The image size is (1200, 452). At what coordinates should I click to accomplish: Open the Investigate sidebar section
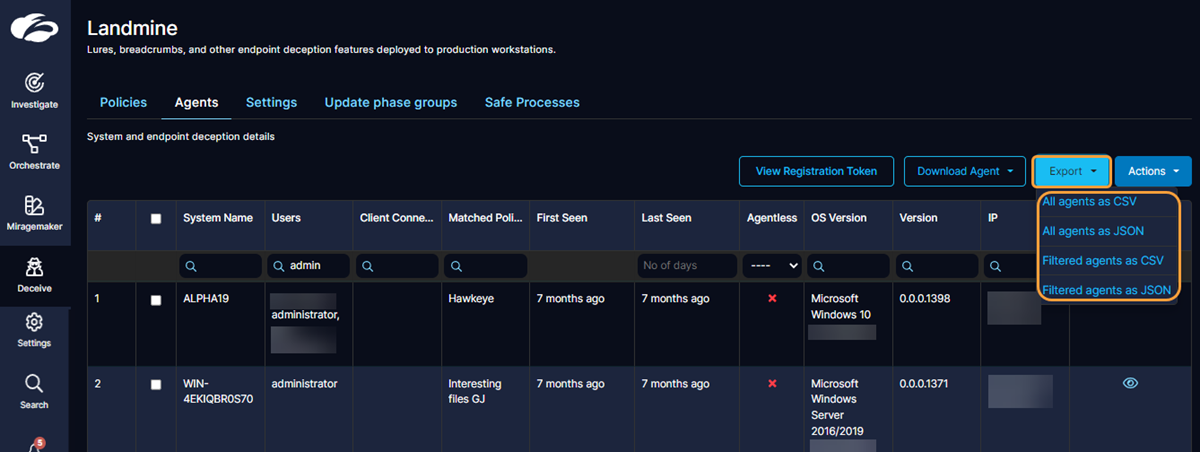point(34,89)
